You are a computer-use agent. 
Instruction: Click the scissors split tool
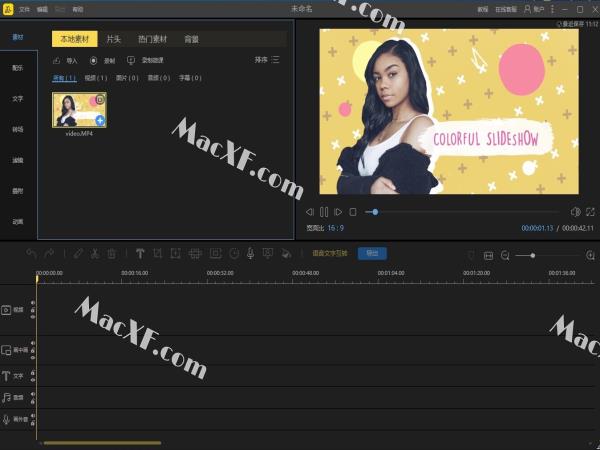95,253
